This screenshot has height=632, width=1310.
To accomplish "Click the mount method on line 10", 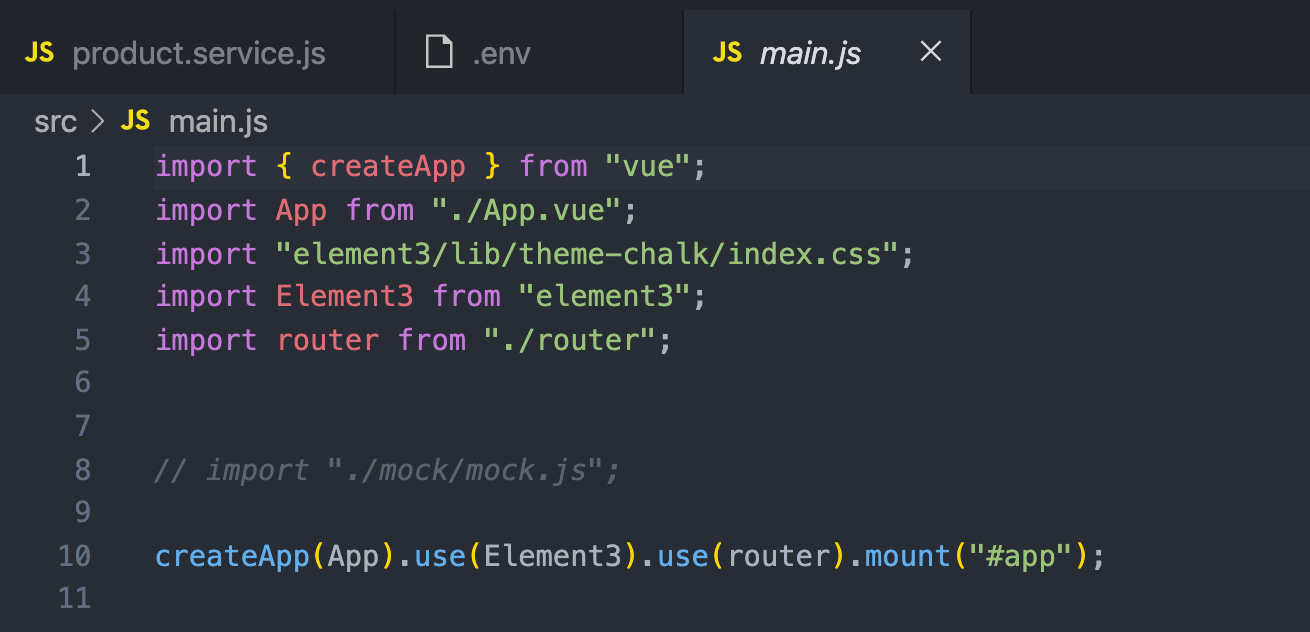I will click(907, 555).
